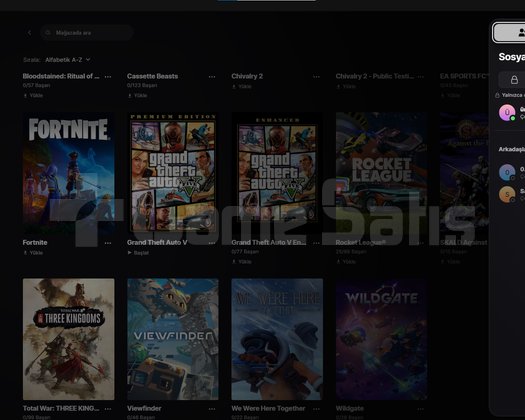Open the Alfabetik A-Z sort dropdown
This screenshot has height=420, width=525.
pos(68,60)
